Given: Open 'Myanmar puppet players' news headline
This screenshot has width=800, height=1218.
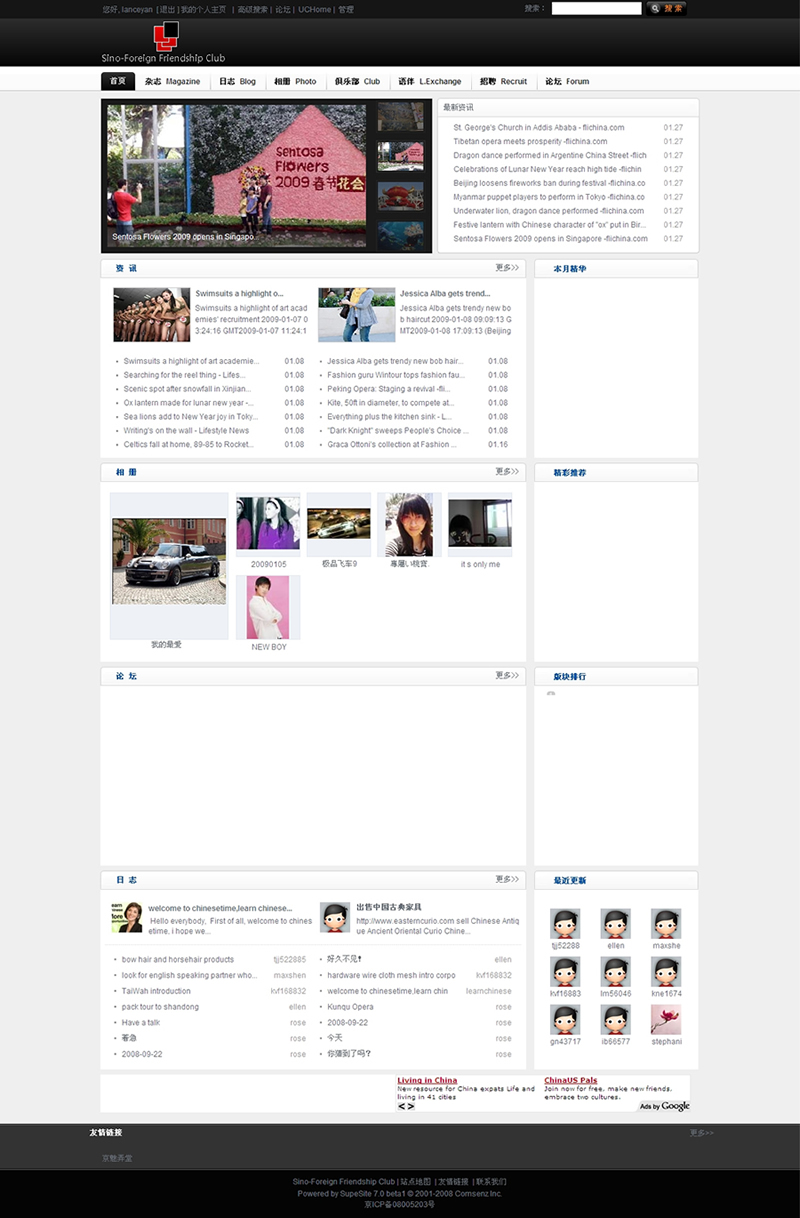Looking at the screenshot, I should [x=549, y=197].
